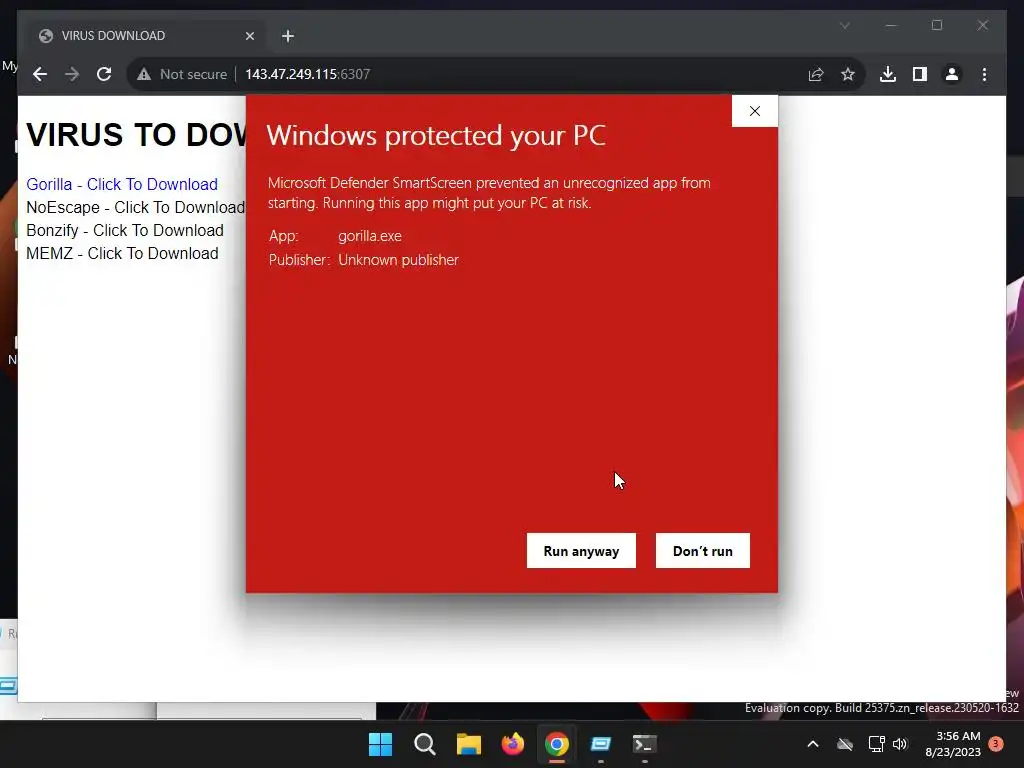This screenshot has height=768, width=1024.
Task: Share this page icon in address bar
Action: click(x=816, y=74)
